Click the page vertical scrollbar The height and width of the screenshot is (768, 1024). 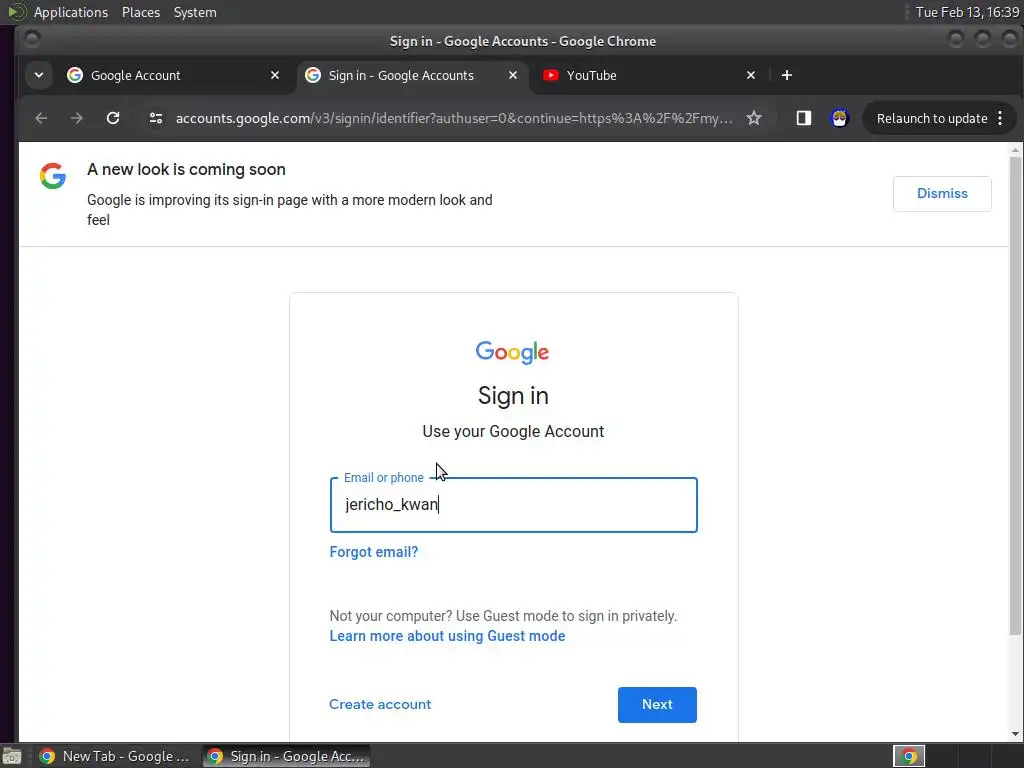pos(1015,395)
